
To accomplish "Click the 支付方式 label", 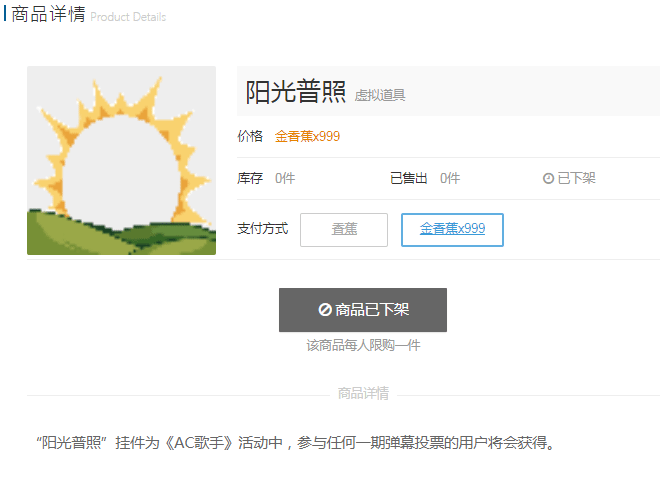I will pos(263,229).
